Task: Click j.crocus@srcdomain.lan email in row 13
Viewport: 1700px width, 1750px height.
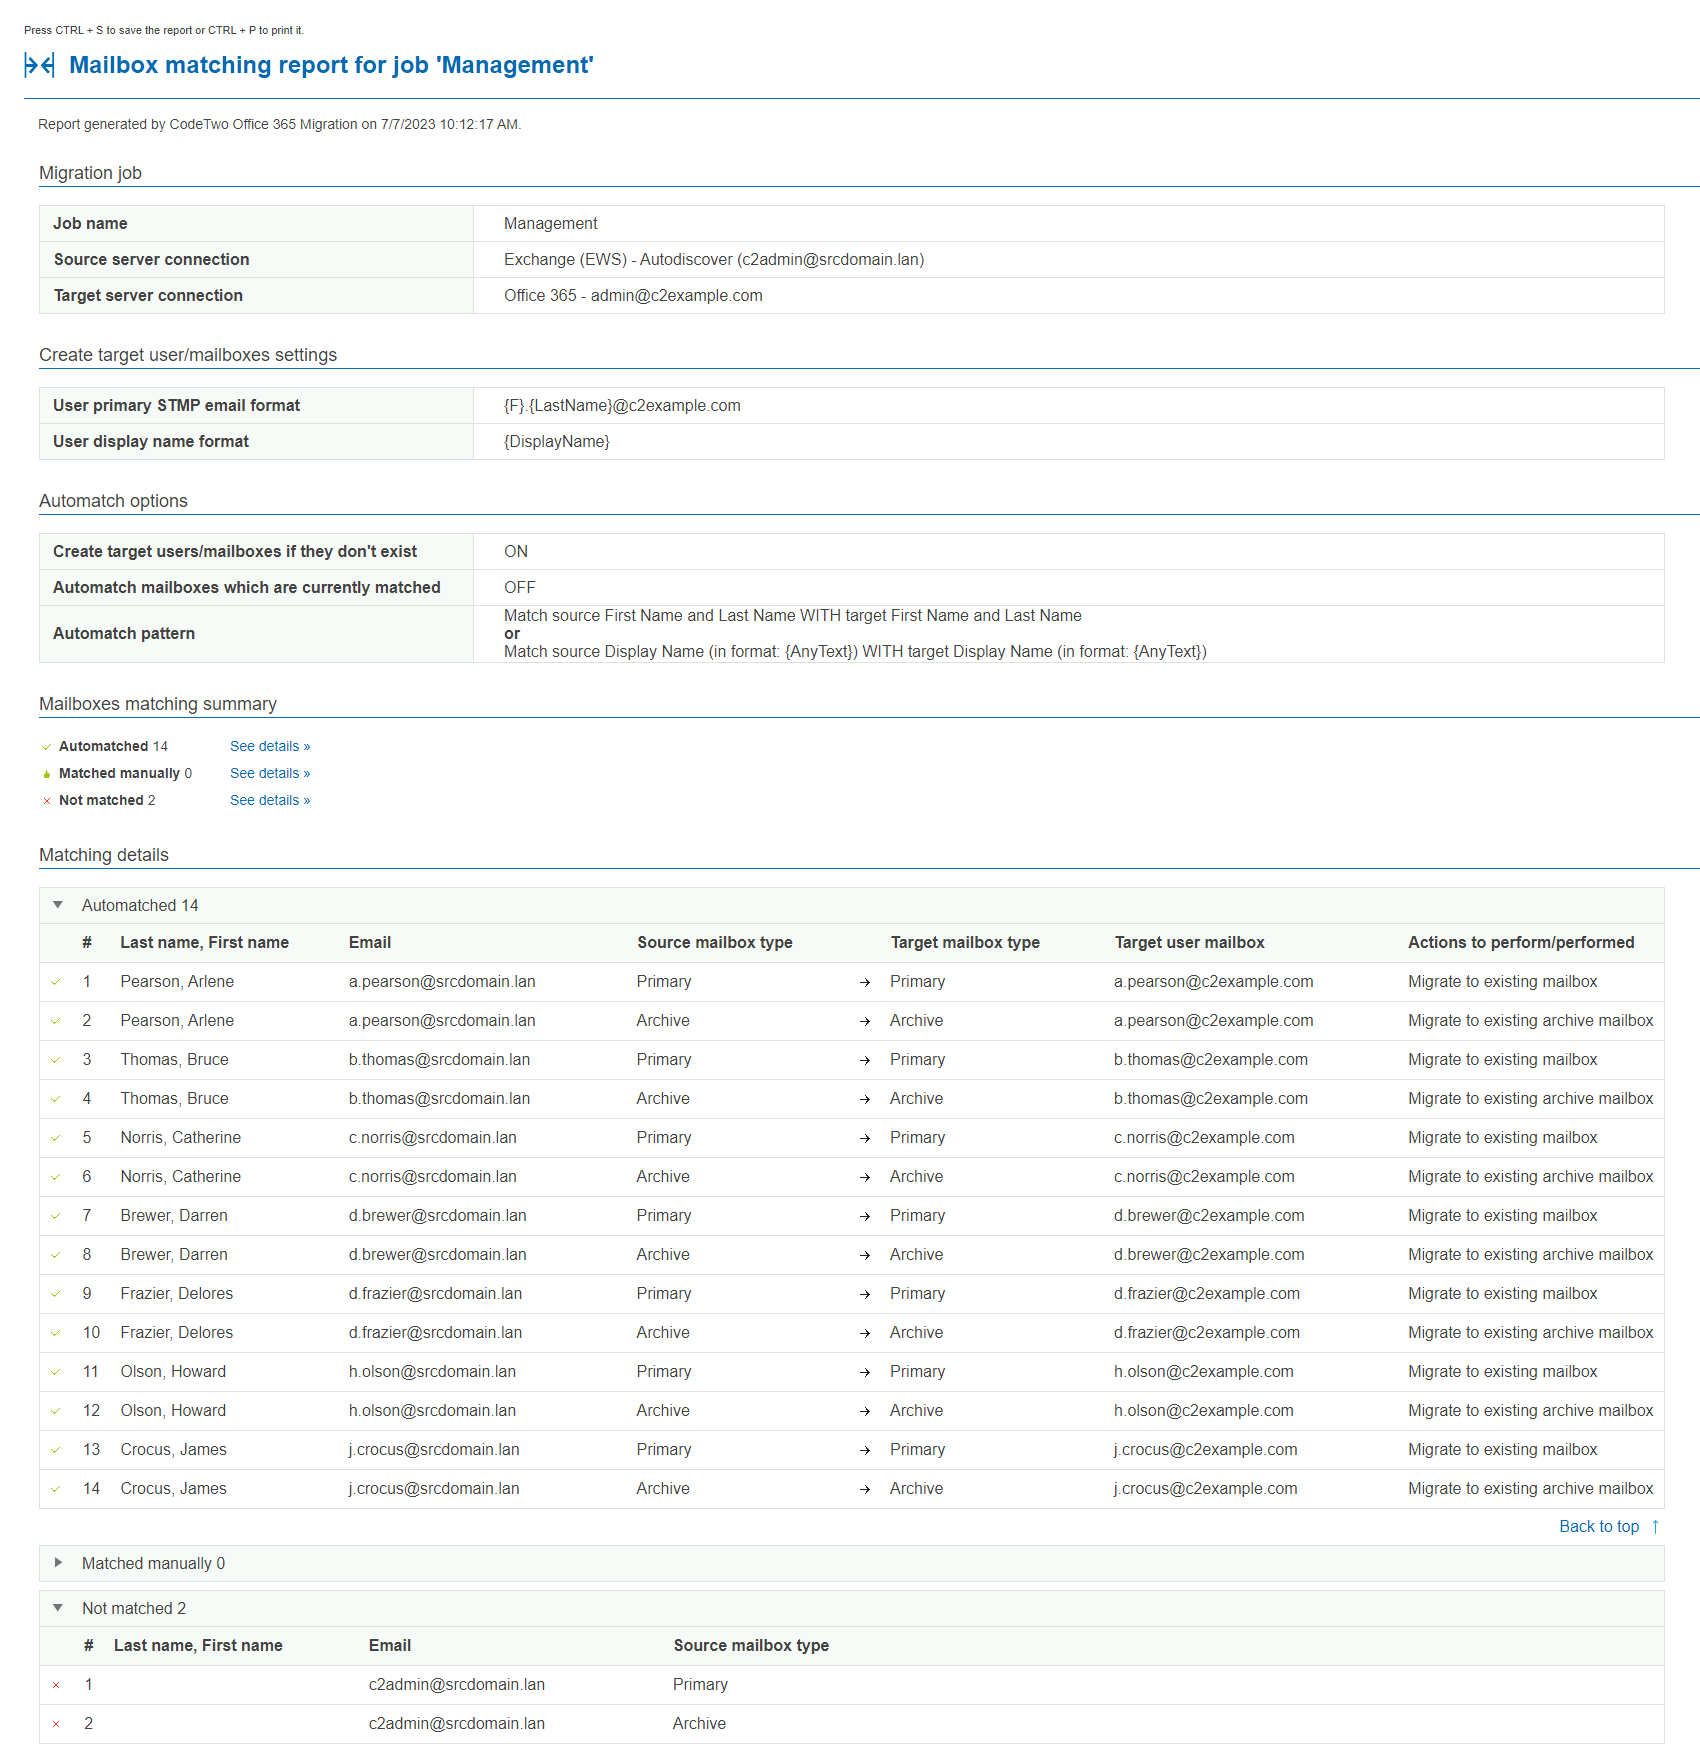Action: (433, 1450)
